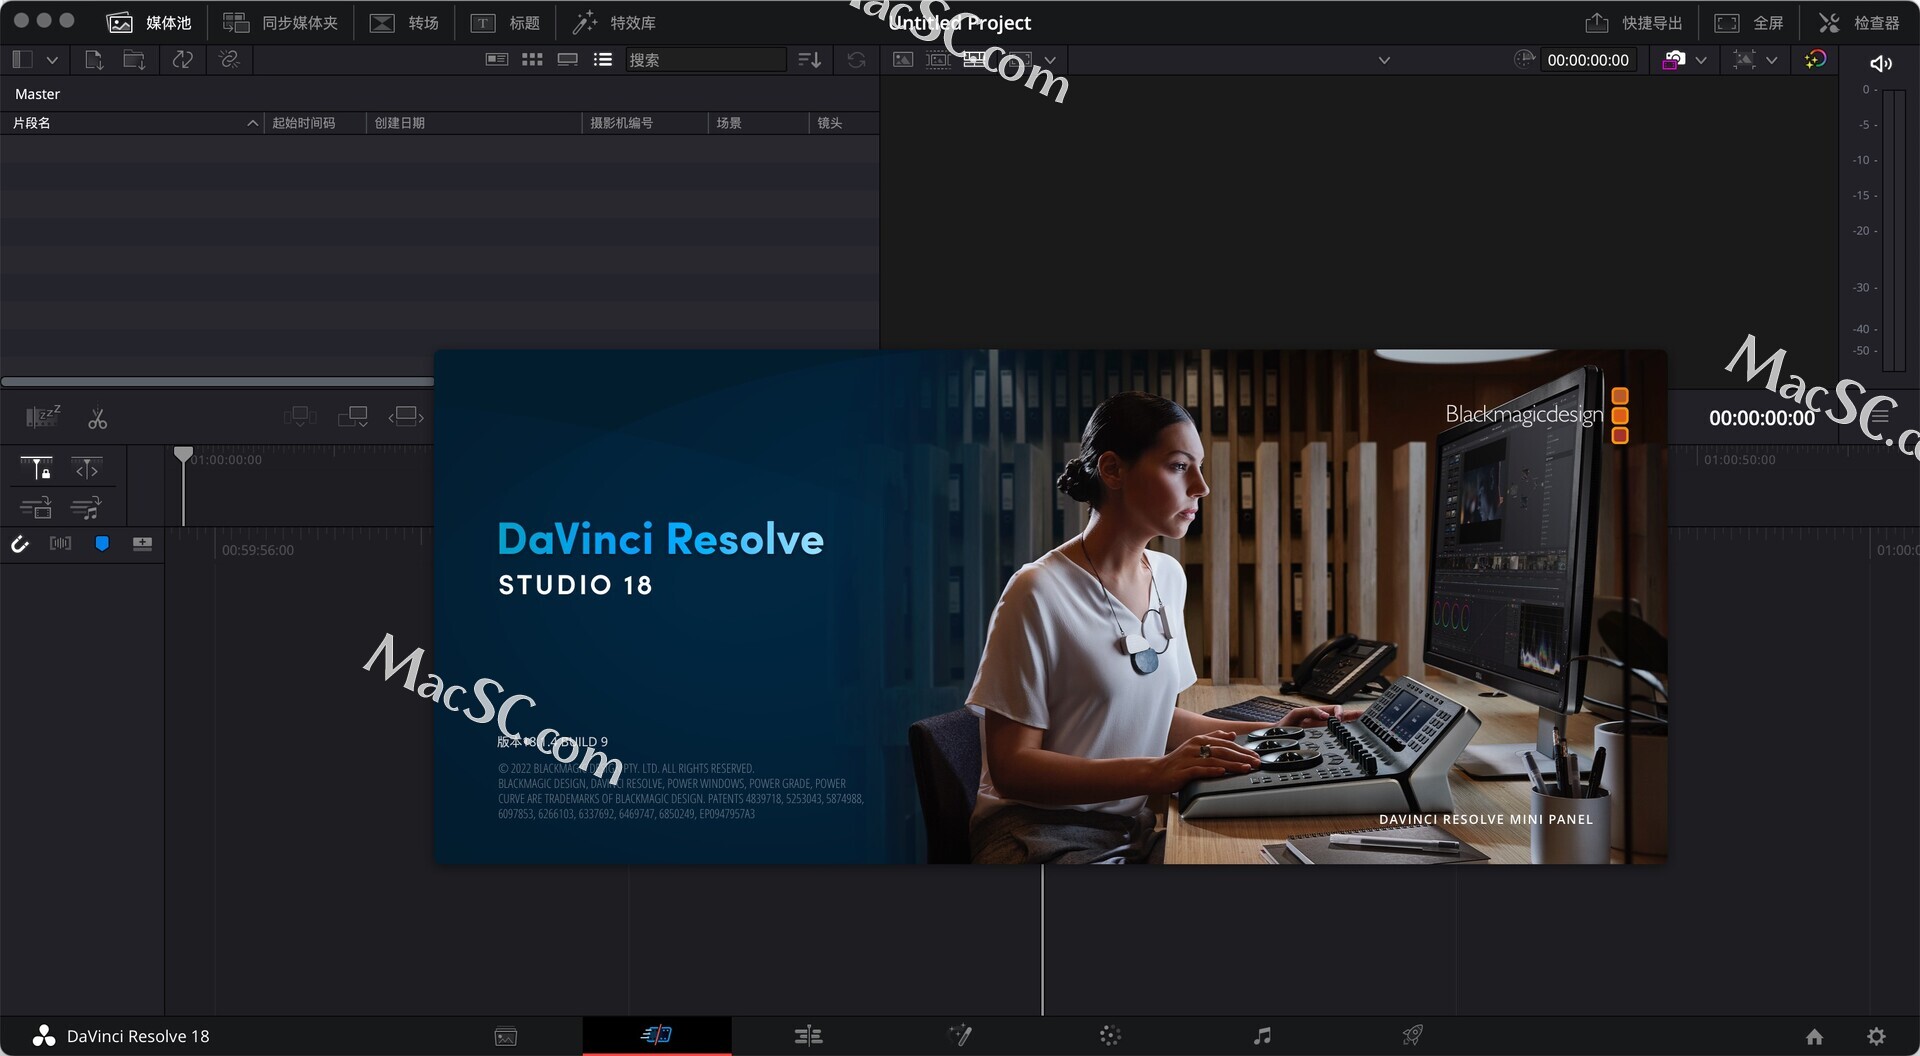Screen dimensions: 1920x1056
Task: Open the Fairlight music note page
Action: [x=1262, y=1036]
